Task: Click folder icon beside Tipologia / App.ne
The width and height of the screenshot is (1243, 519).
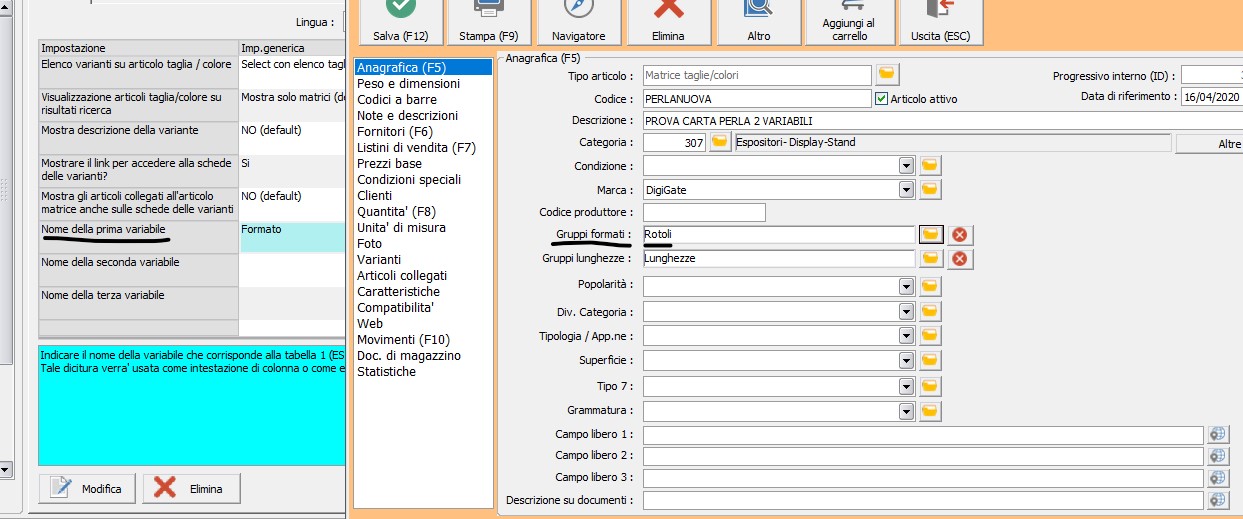Action: tap(930, 335)
